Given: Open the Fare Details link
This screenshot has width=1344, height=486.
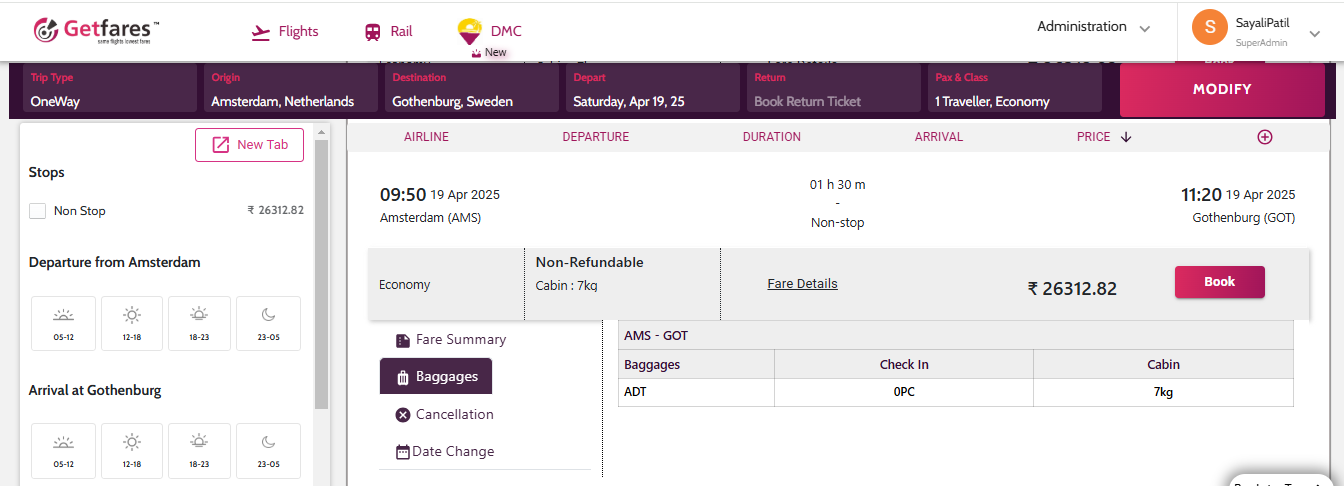Looking at the screenshot, I should click(802, 284).
